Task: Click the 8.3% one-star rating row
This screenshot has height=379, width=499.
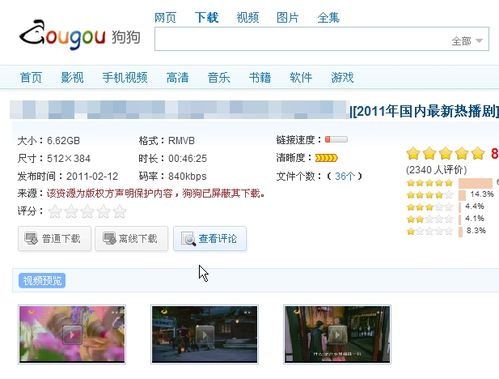Action: click(446, 231)
